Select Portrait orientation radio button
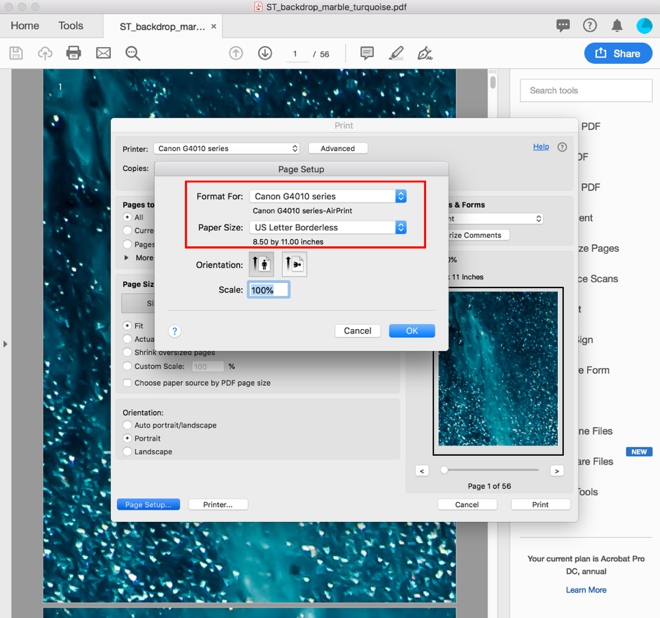The height and width of the screenshot is (618, 660). coord(127,438)
